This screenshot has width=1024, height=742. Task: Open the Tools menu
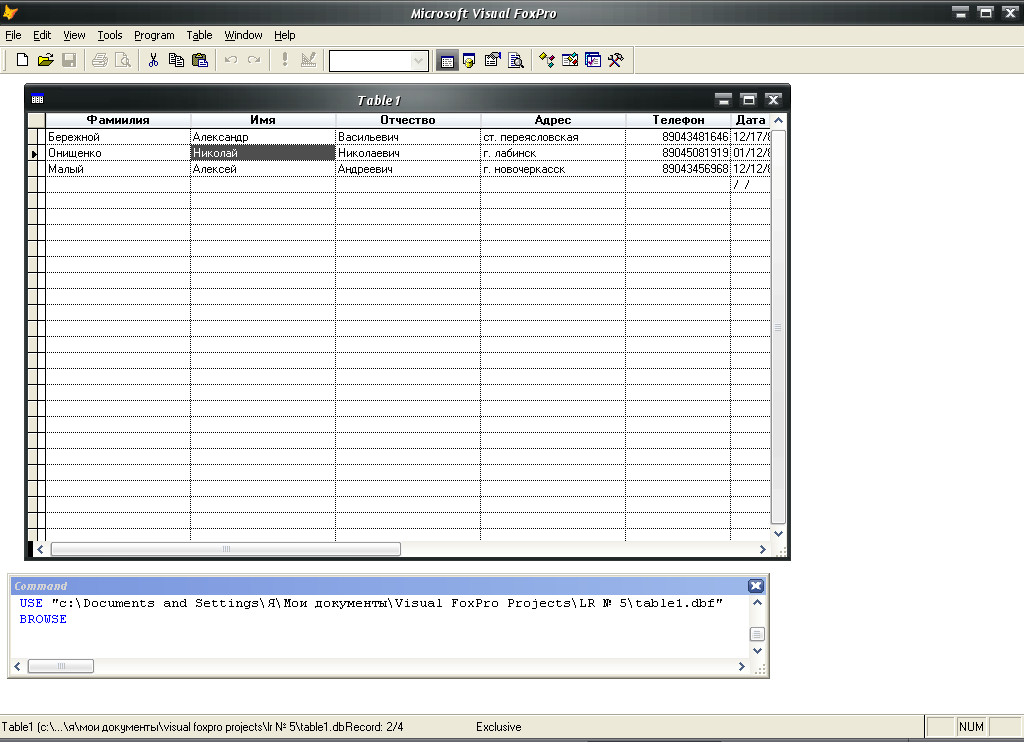tap(110, 35)
